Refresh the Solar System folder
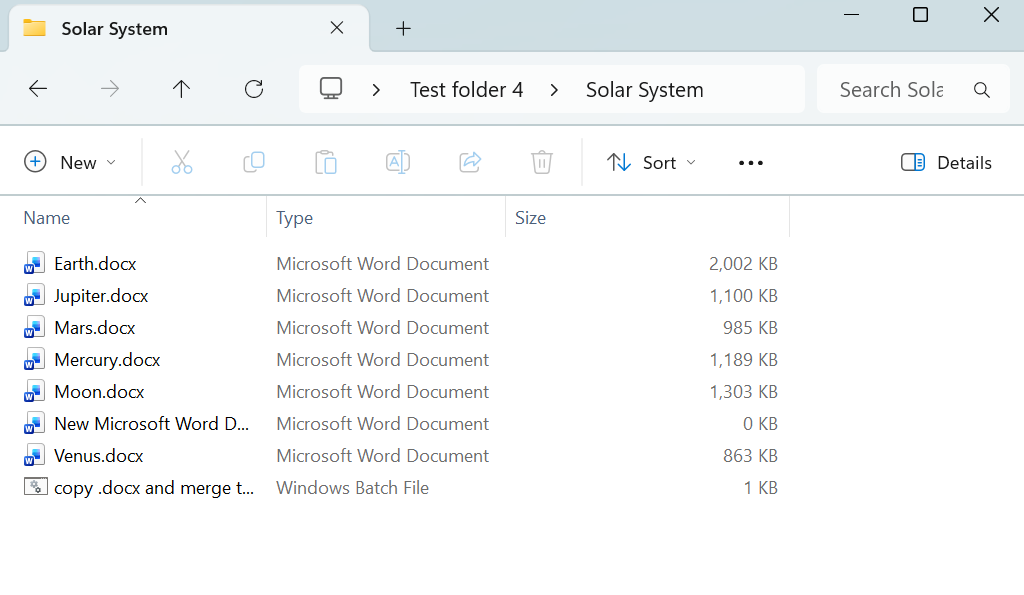 pyautogui.click(x=254, y=89)
